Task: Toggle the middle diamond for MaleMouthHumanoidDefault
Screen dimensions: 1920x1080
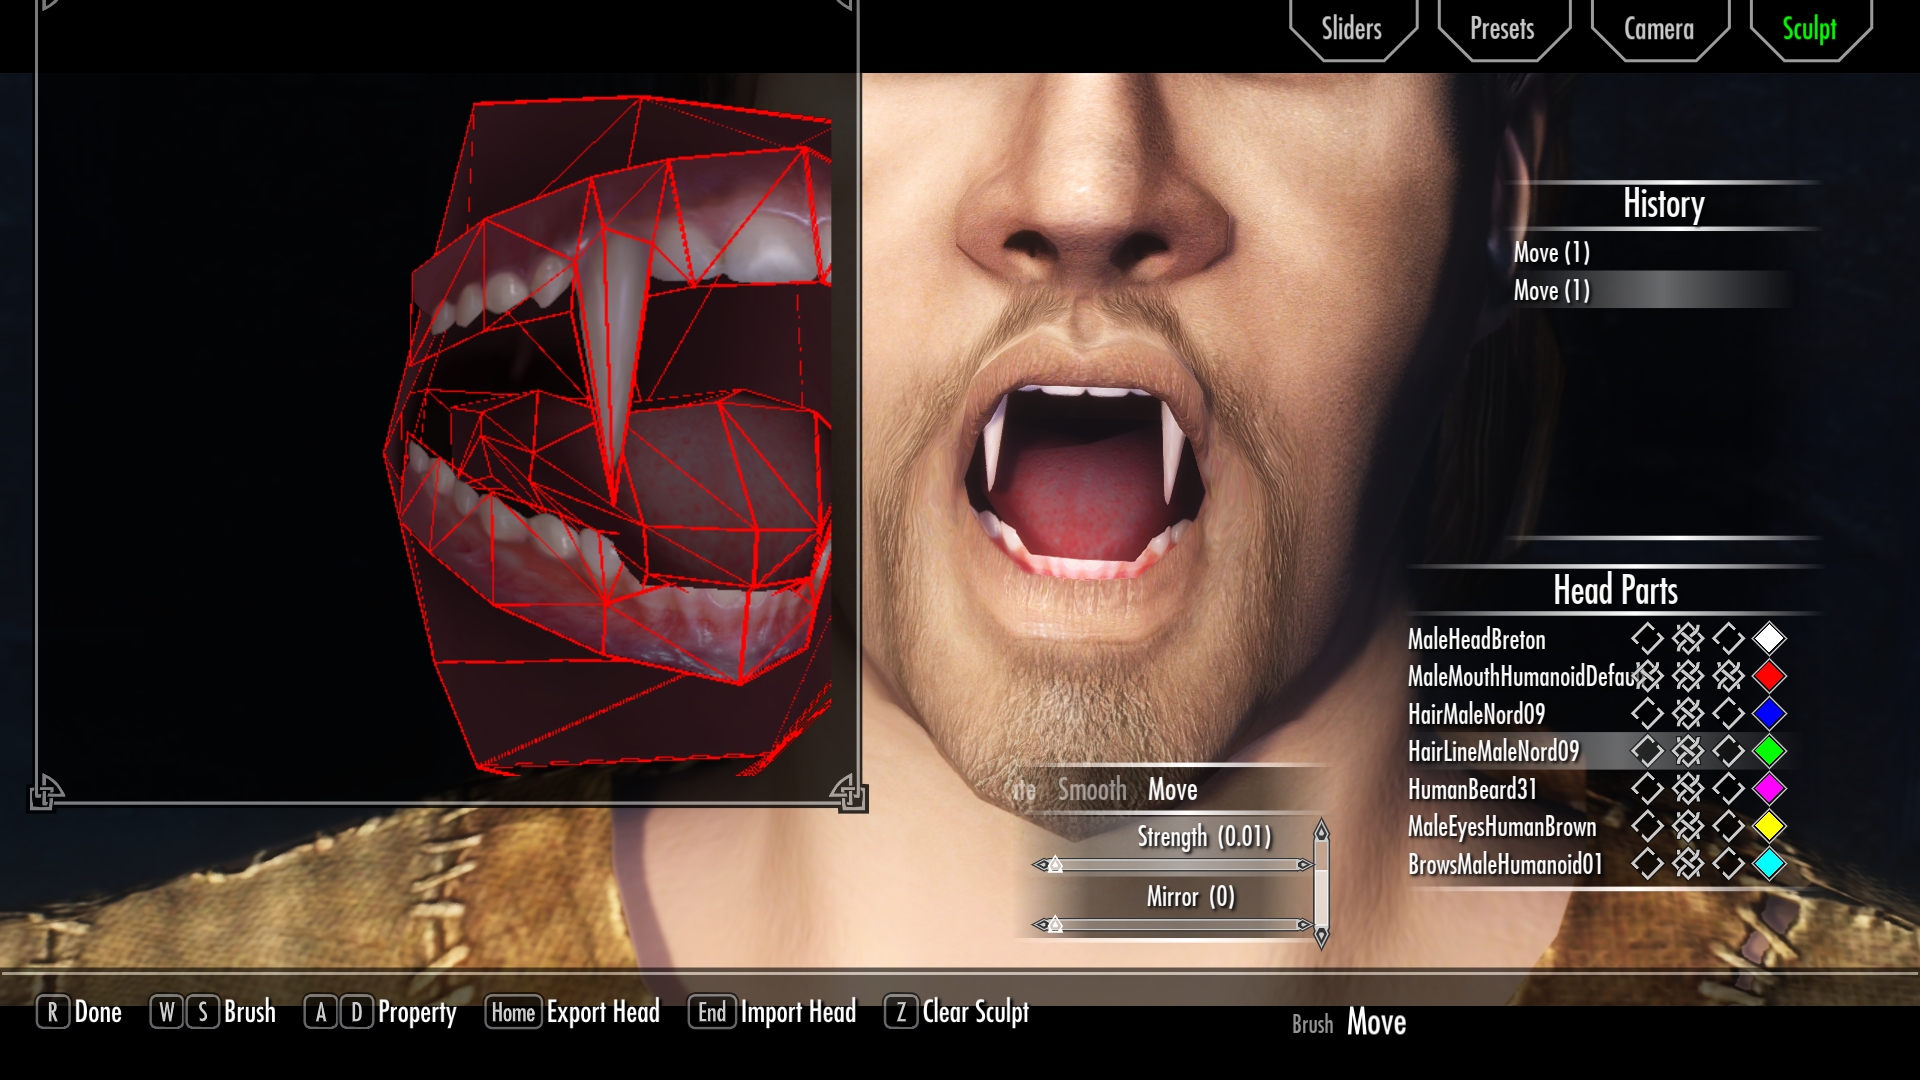Action: [1688, 677]
